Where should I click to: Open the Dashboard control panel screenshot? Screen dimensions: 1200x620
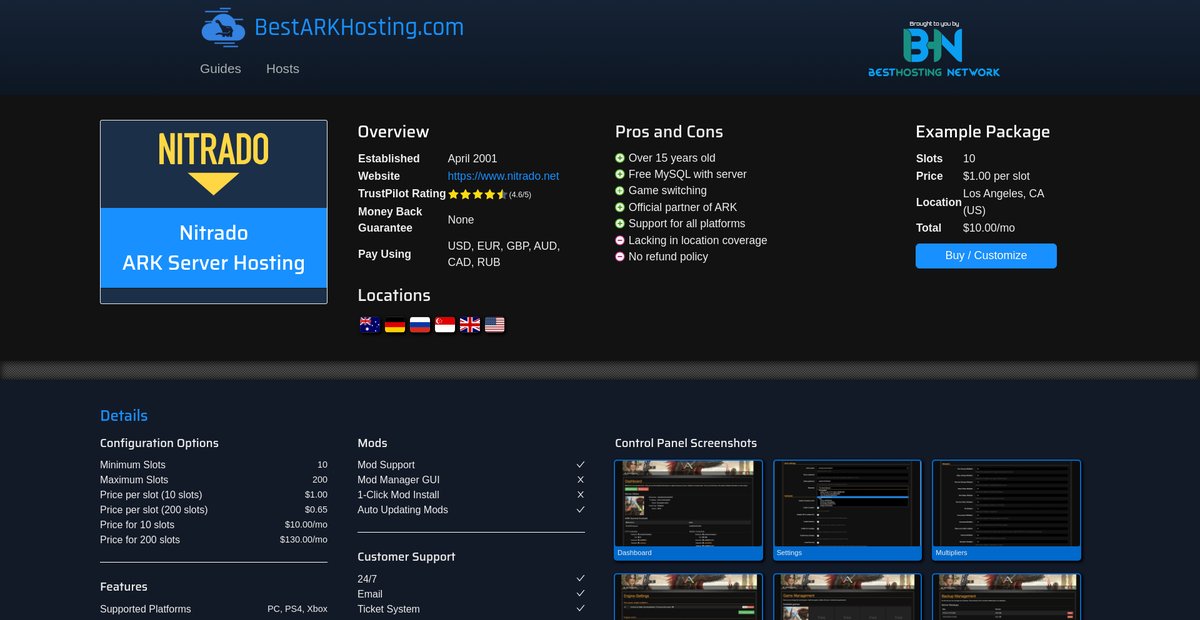click(688, 510)
